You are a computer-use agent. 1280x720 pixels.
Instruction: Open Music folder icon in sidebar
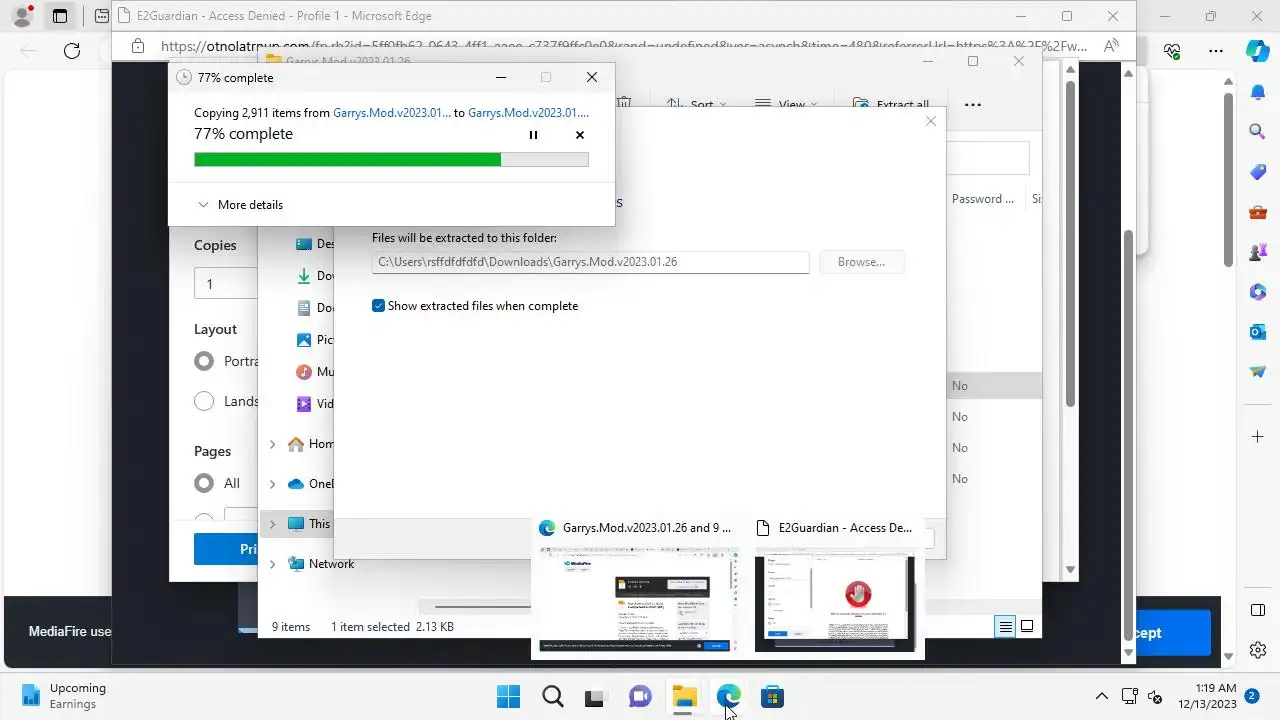tap(304, 372)
